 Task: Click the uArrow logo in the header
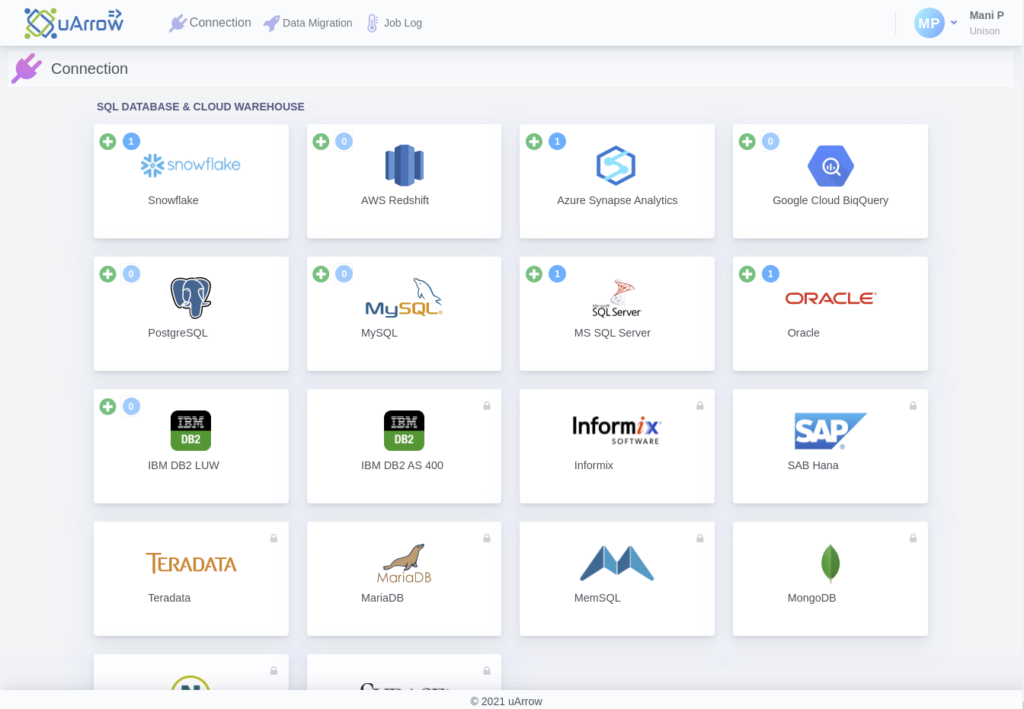pos(73,21)
